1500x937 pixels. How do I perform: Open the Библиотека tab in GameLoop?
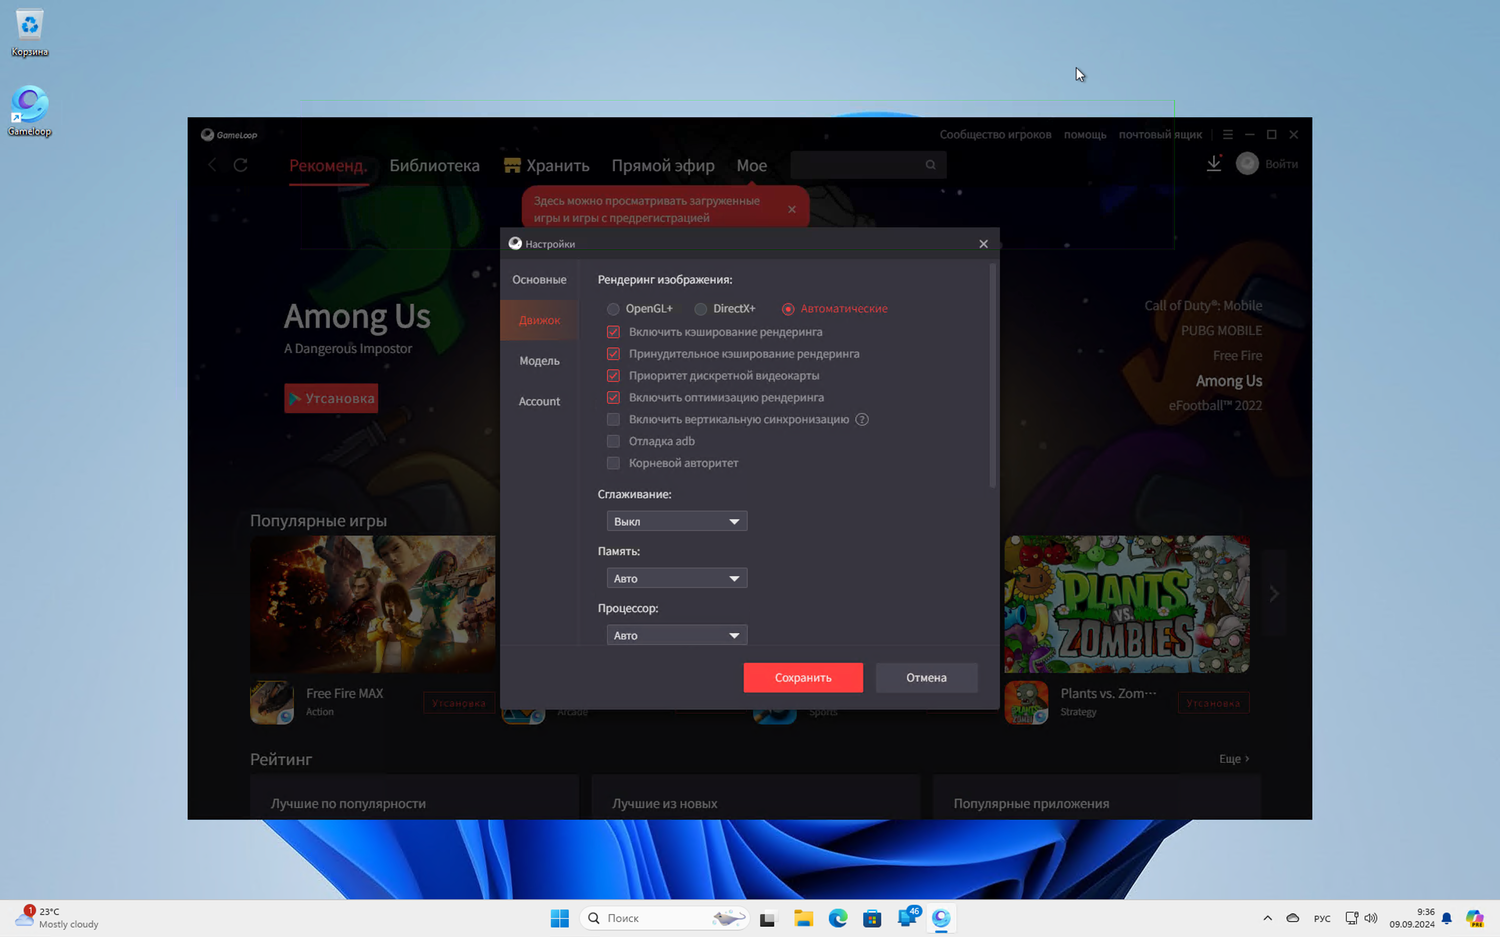(435, 166)
